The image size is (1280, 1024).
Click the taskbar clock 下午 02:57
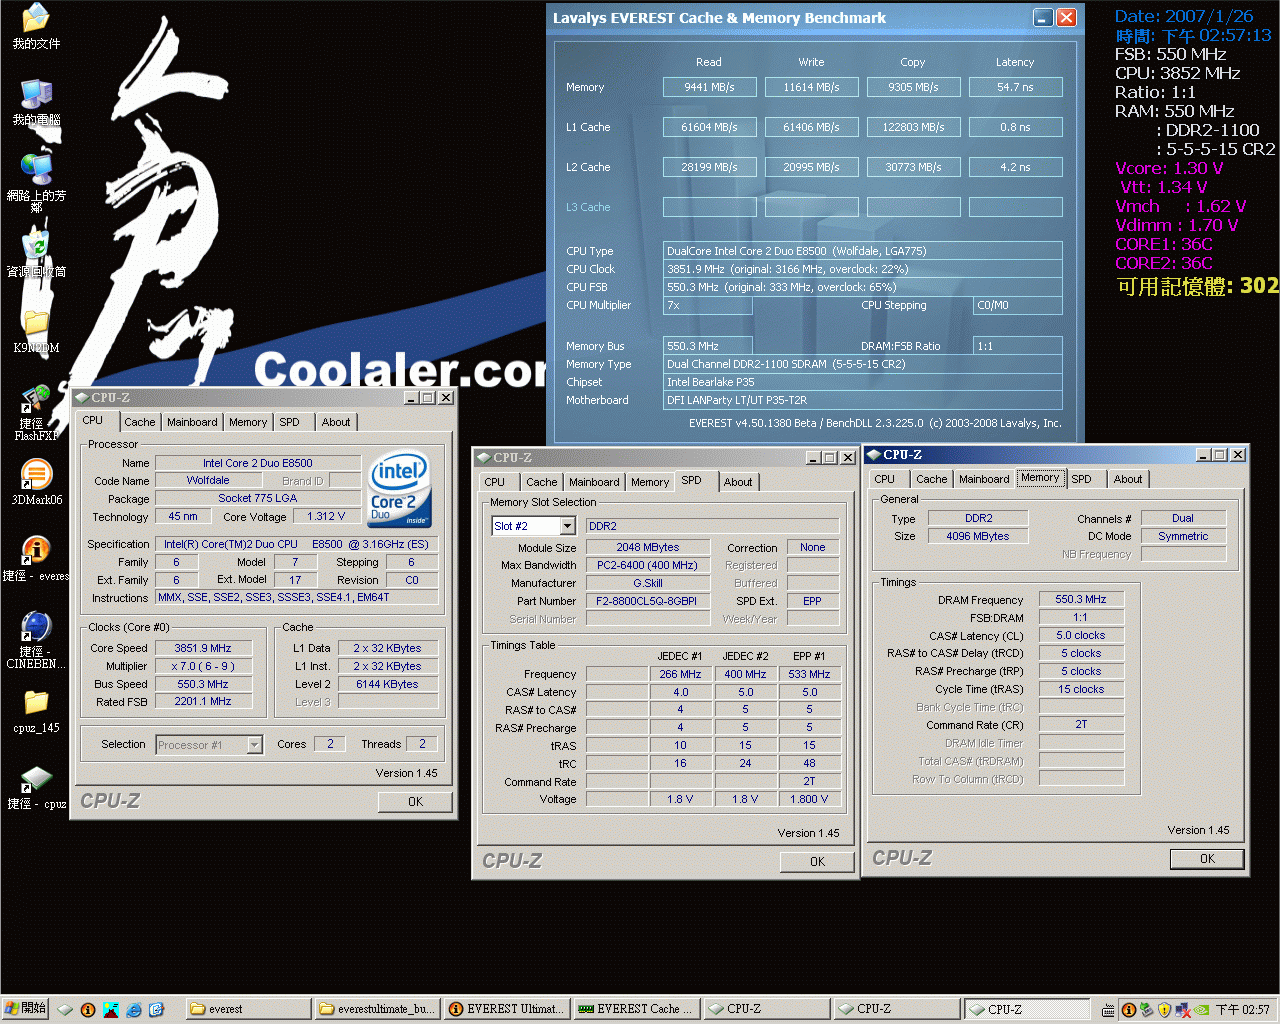click(1242, 1010)
